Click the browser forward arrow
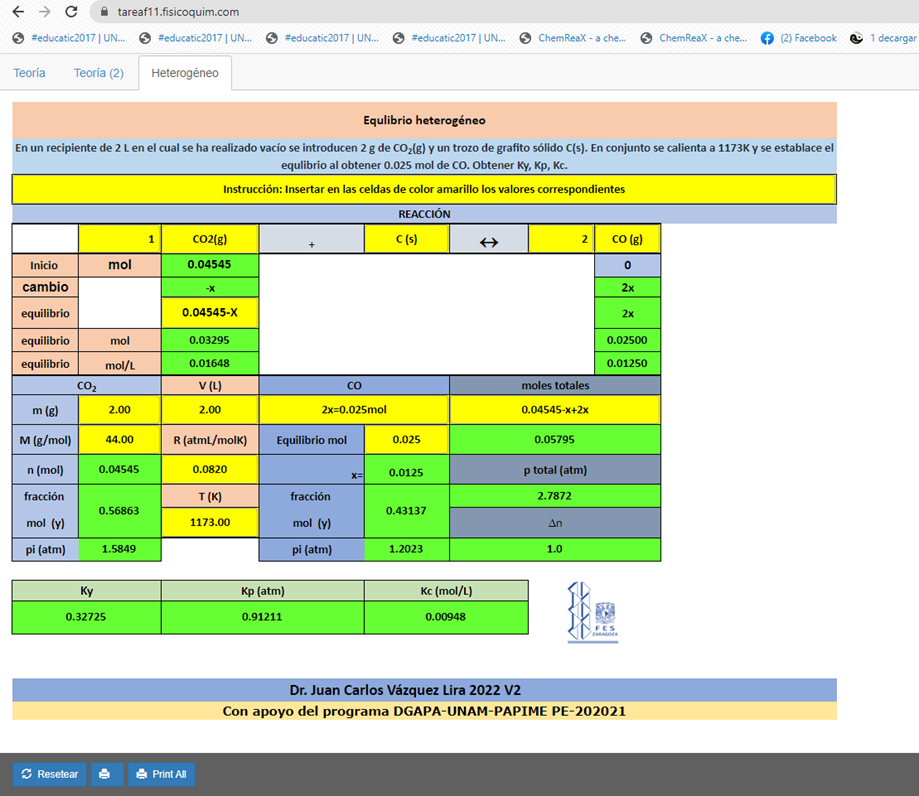Viewport: 919px width, 796px height. click(x=45, y=12)
